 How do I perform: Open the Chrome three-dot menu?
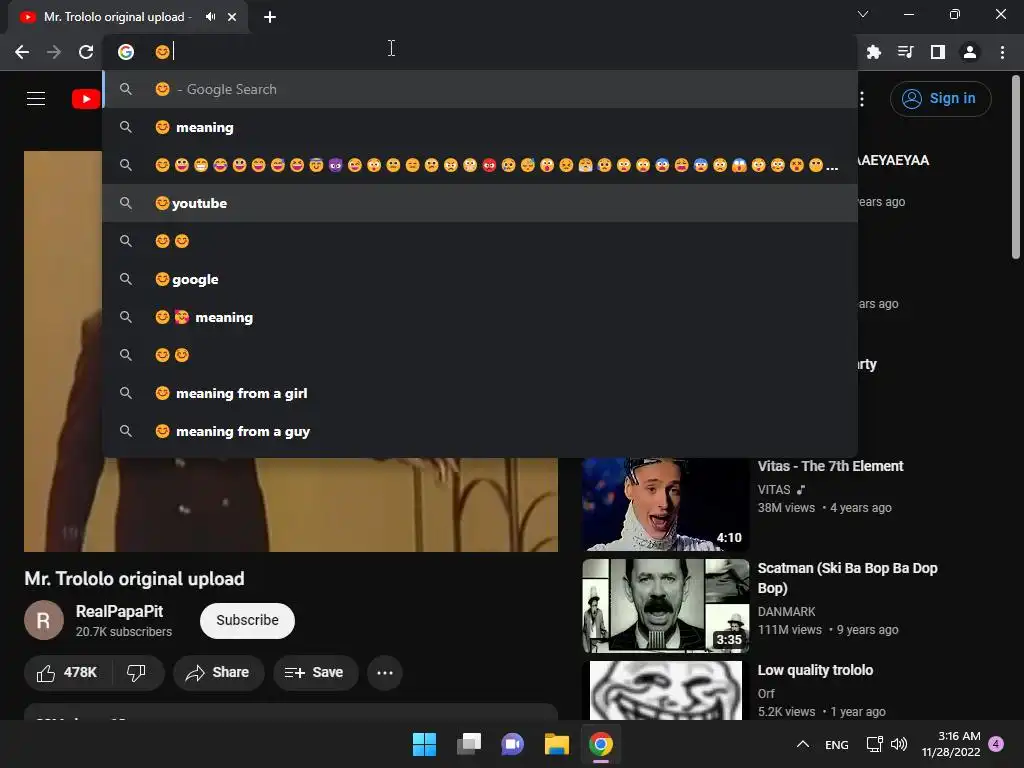click(x=1002, y=52)
